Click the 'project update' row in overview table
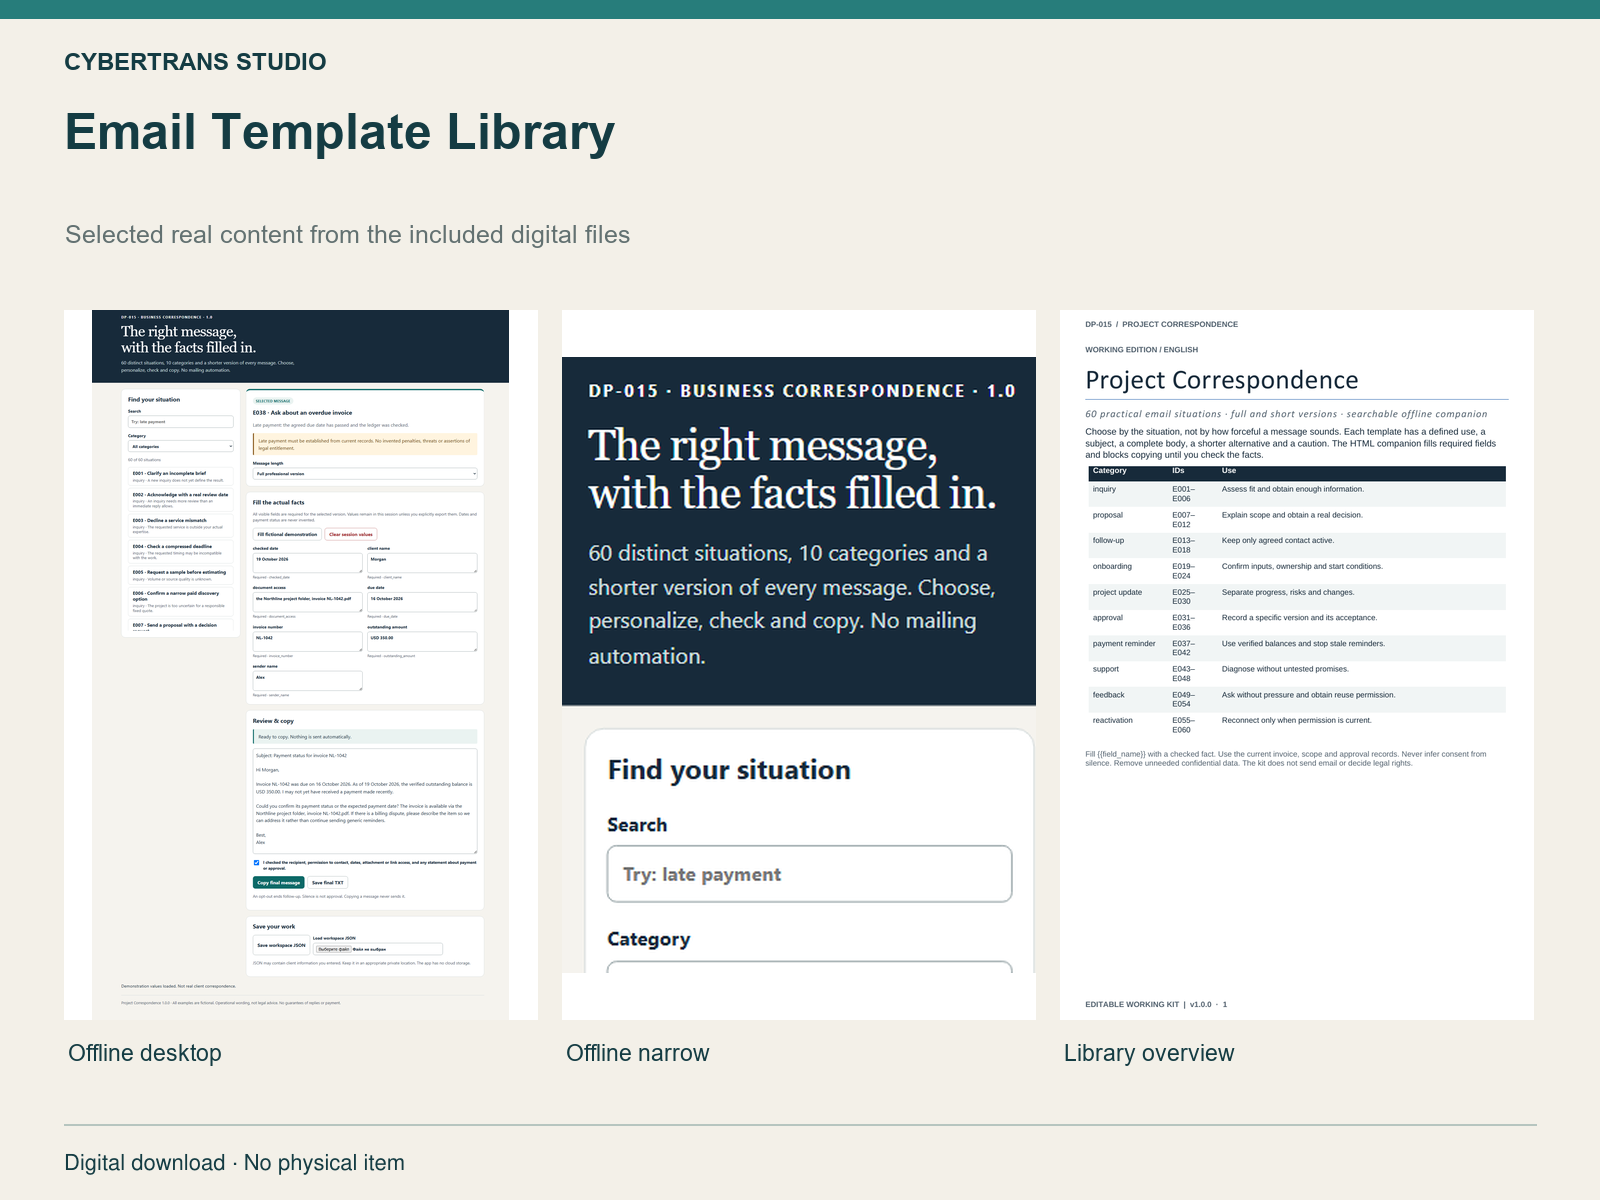Viewport: 1600px width, 1200px height. [x=1297, y=597]
